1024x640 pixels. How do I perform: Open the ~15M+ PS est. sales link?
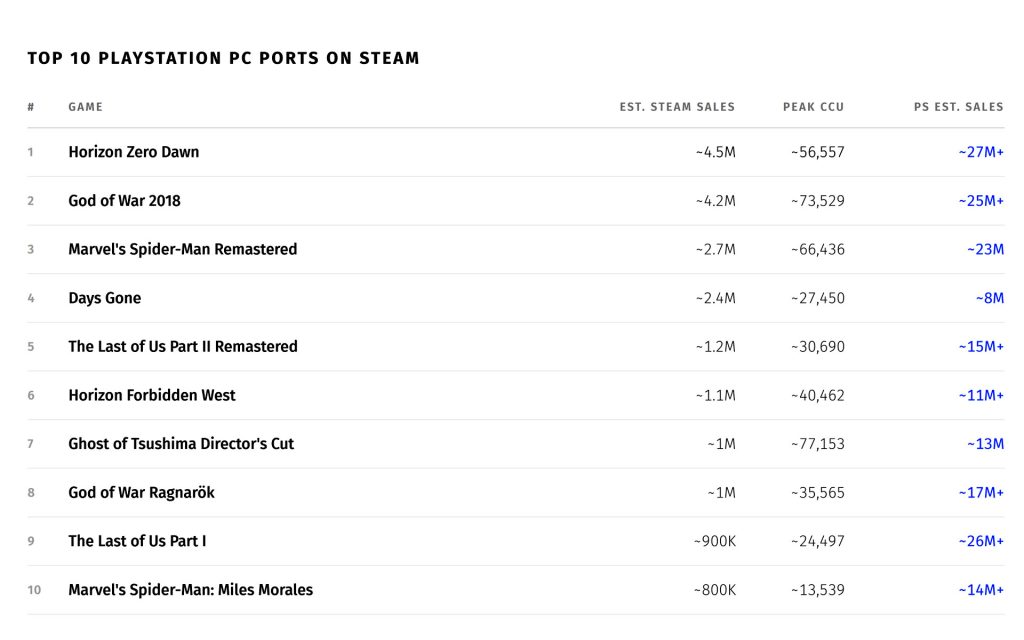(980, 347)
